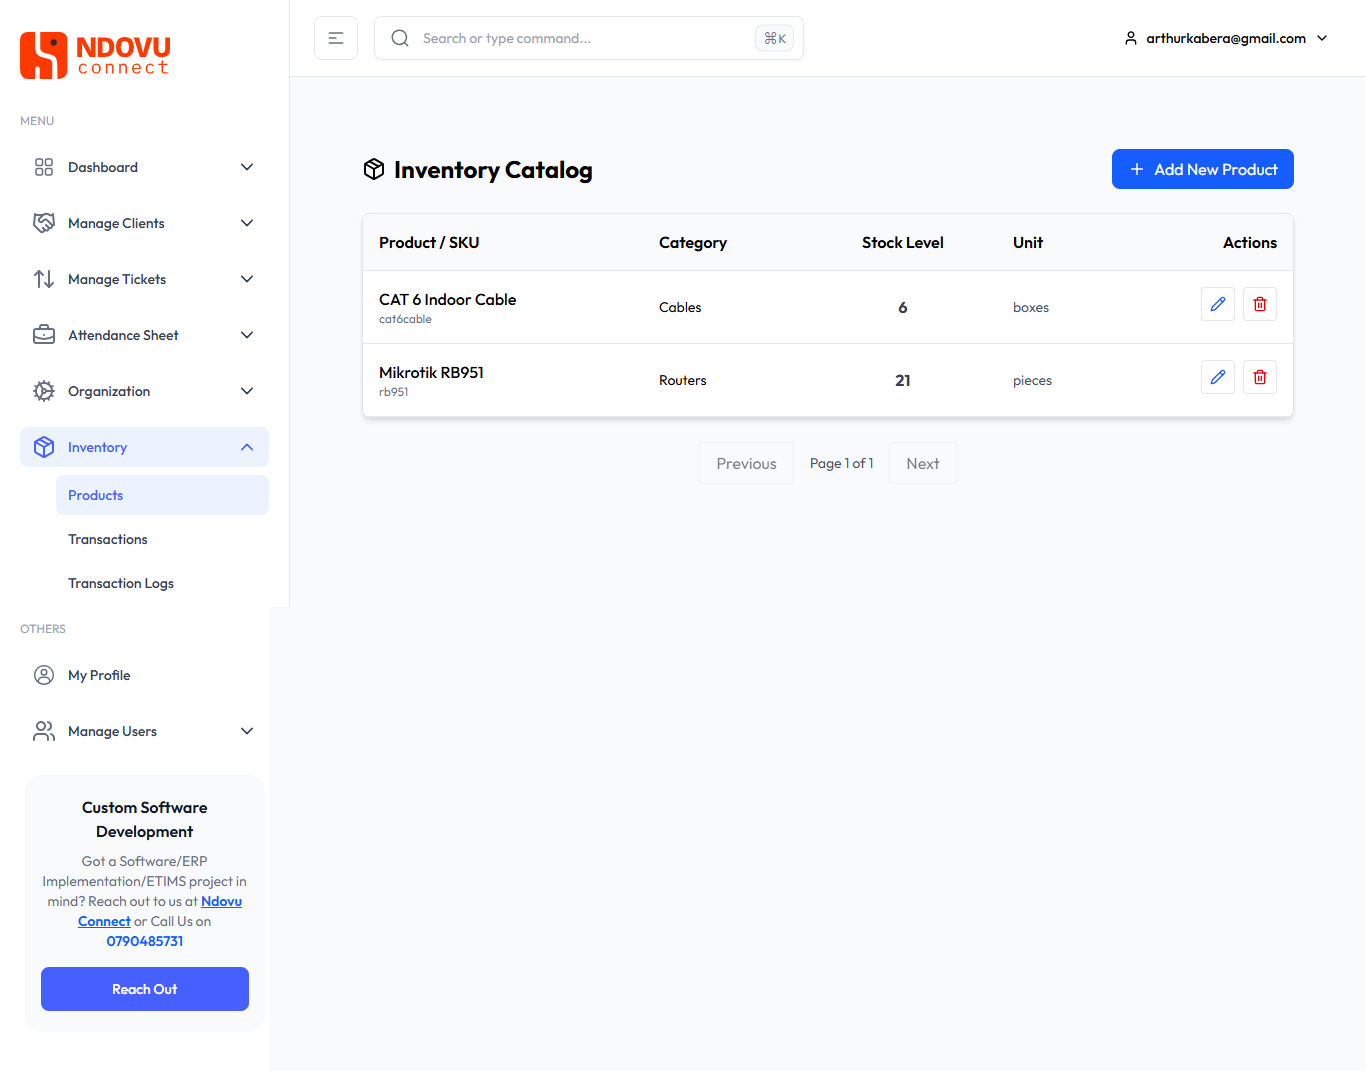The width and height of the screenshot is (1366, 1071).
Task: Open the Transactions page
Action: pyautogui.click(x=108, y=539)
